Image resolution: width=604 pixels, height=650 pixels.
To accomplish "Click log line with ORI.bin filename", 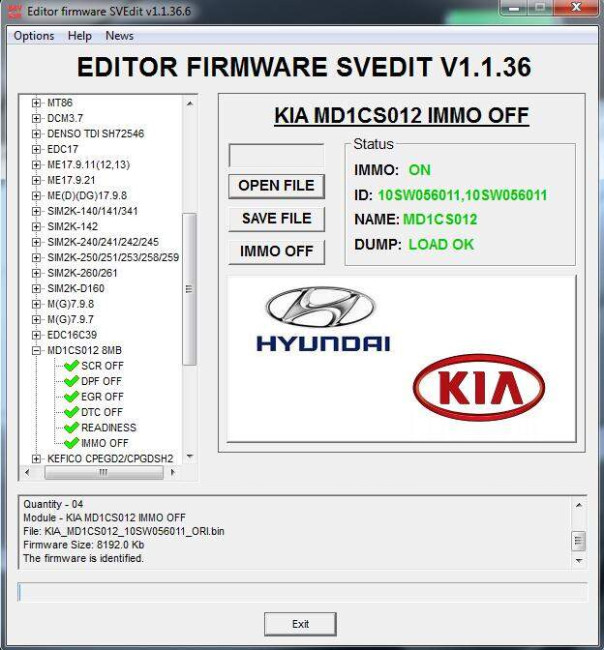I will pyautogui.click(x=124, y=531).
